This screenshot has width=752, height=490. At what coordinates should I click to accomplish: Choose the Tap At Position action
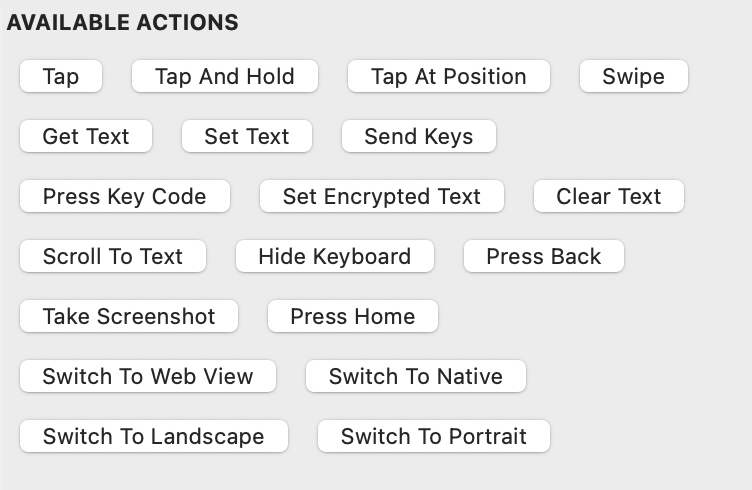(x=448, y=77)
